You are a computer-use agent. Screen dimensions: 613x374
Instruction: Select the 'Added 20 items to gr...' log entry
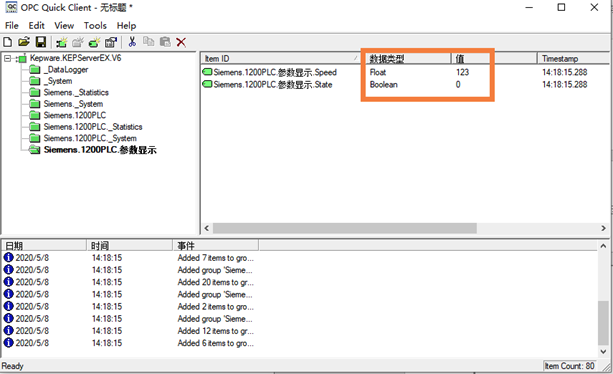(x=215, y=282)
